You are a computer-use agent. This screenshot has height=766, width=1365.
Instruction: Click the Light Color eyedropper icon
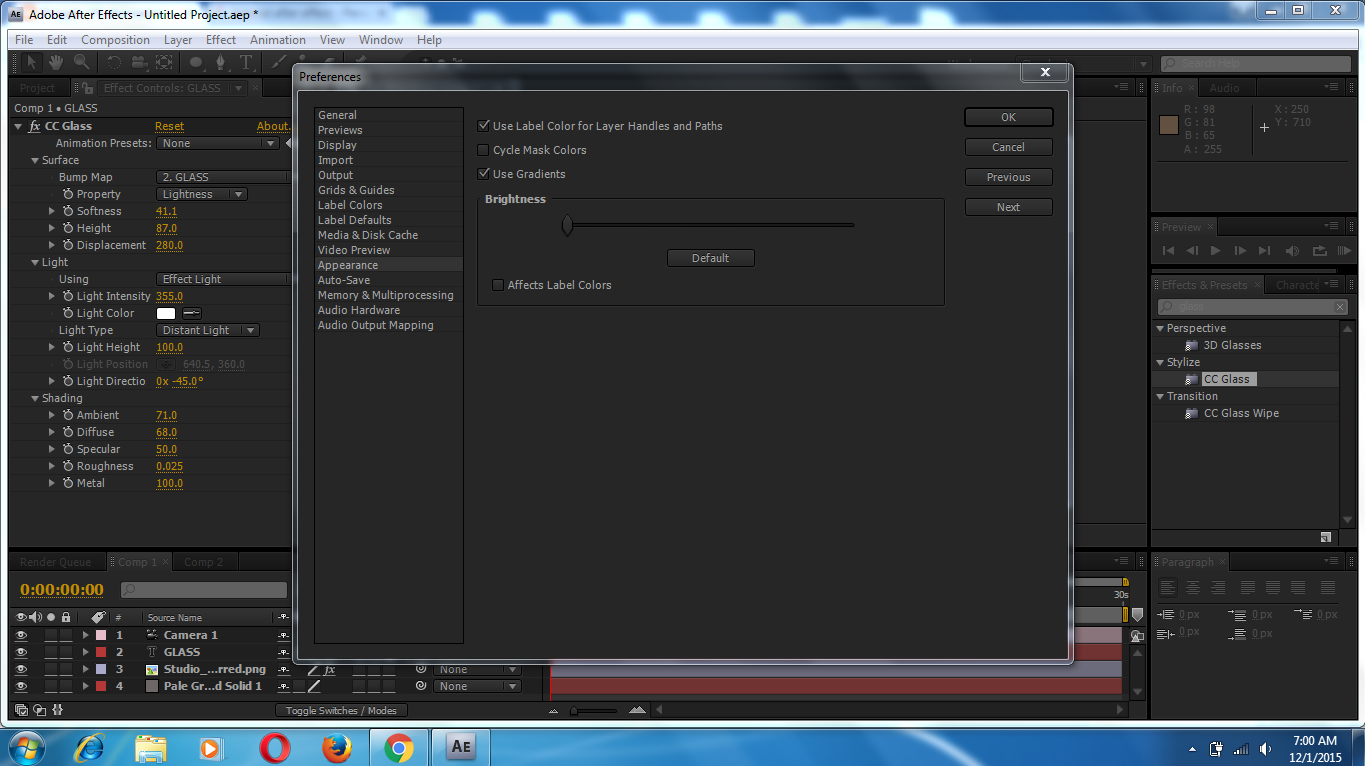(x=191, y=313)
